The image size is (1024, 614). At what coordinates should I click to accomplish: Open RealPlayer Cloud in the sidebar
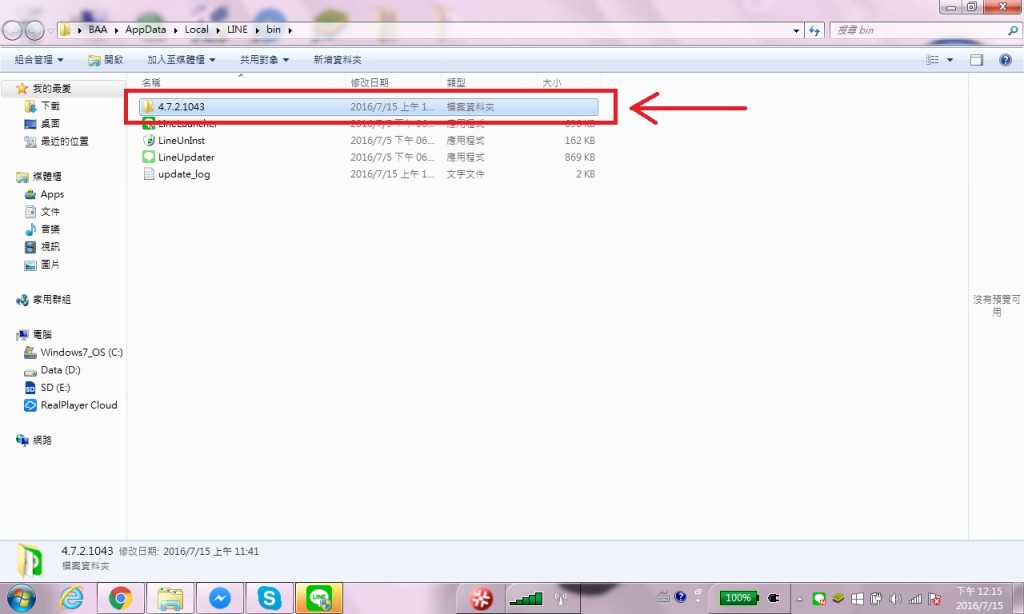pos(71,405)
